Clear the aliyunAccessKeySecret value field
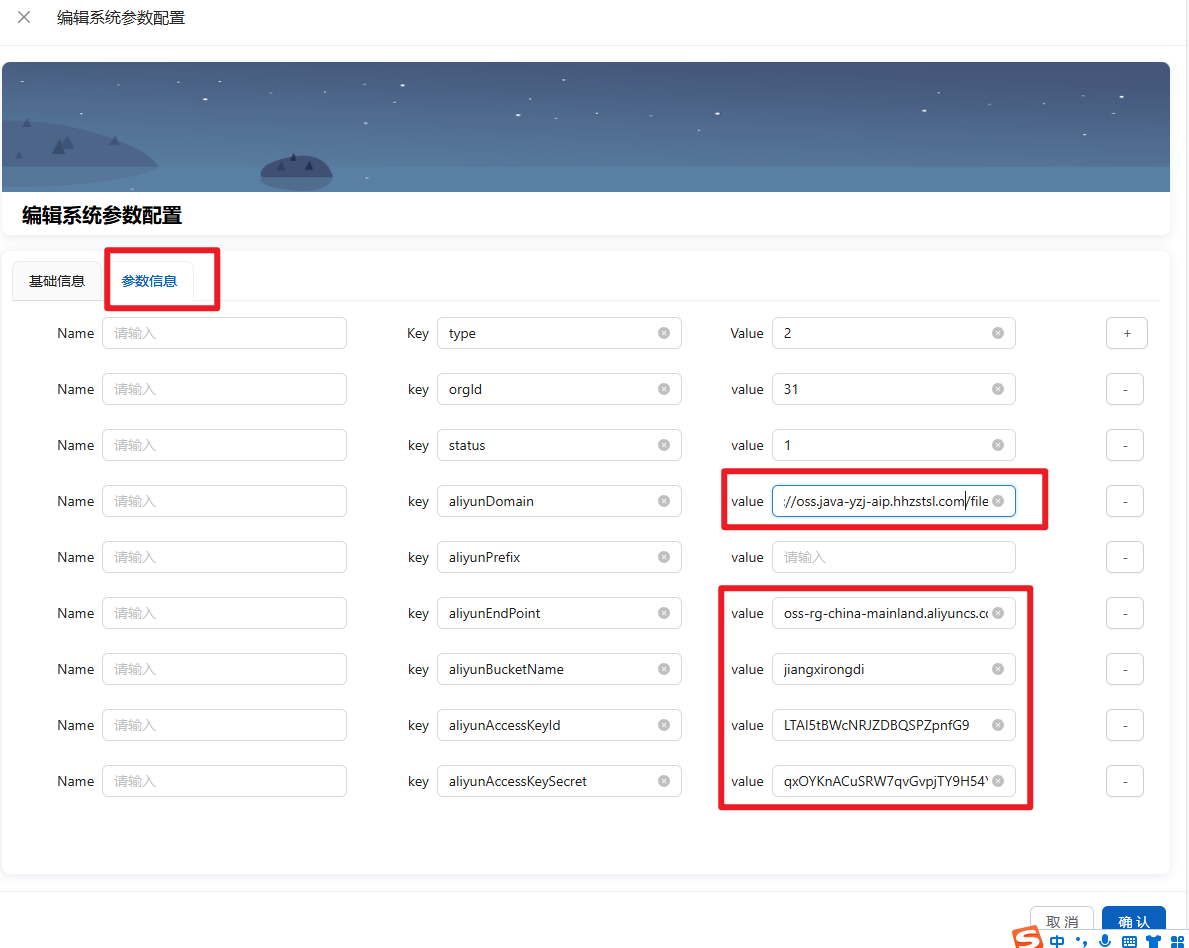This screenshot has height=948, width=1189. 998,781
